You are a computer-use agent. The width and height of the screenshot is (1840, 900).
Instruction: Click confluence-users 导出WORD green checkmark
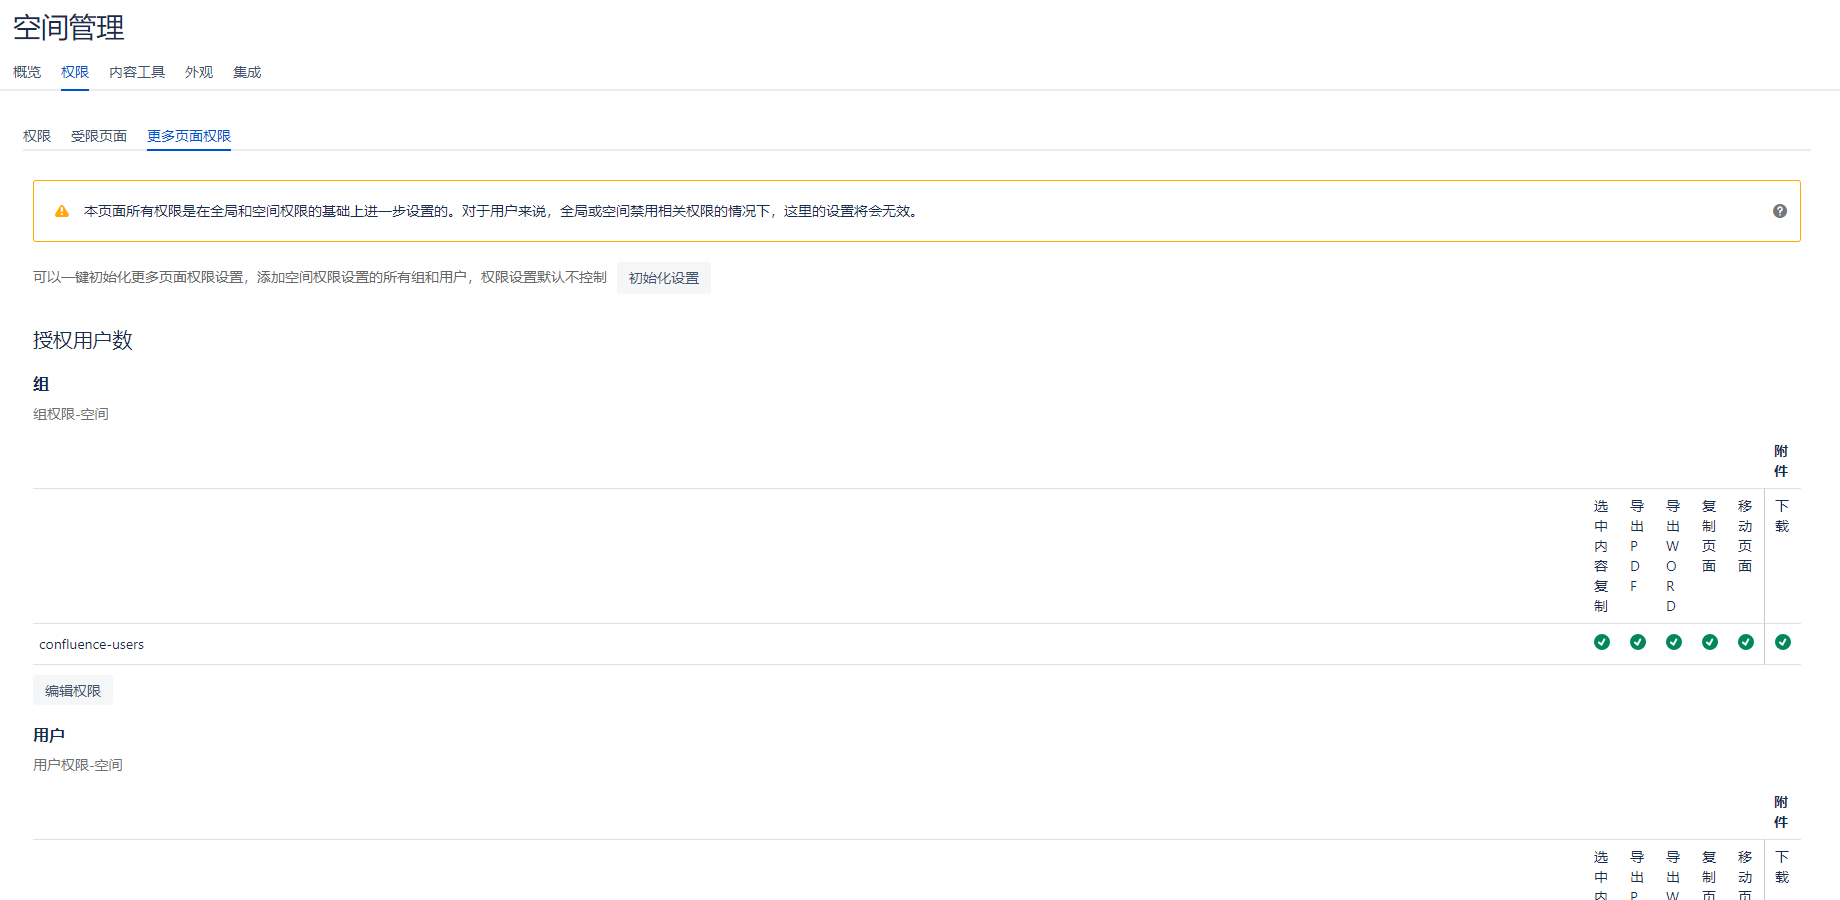tap(1673, 642)
